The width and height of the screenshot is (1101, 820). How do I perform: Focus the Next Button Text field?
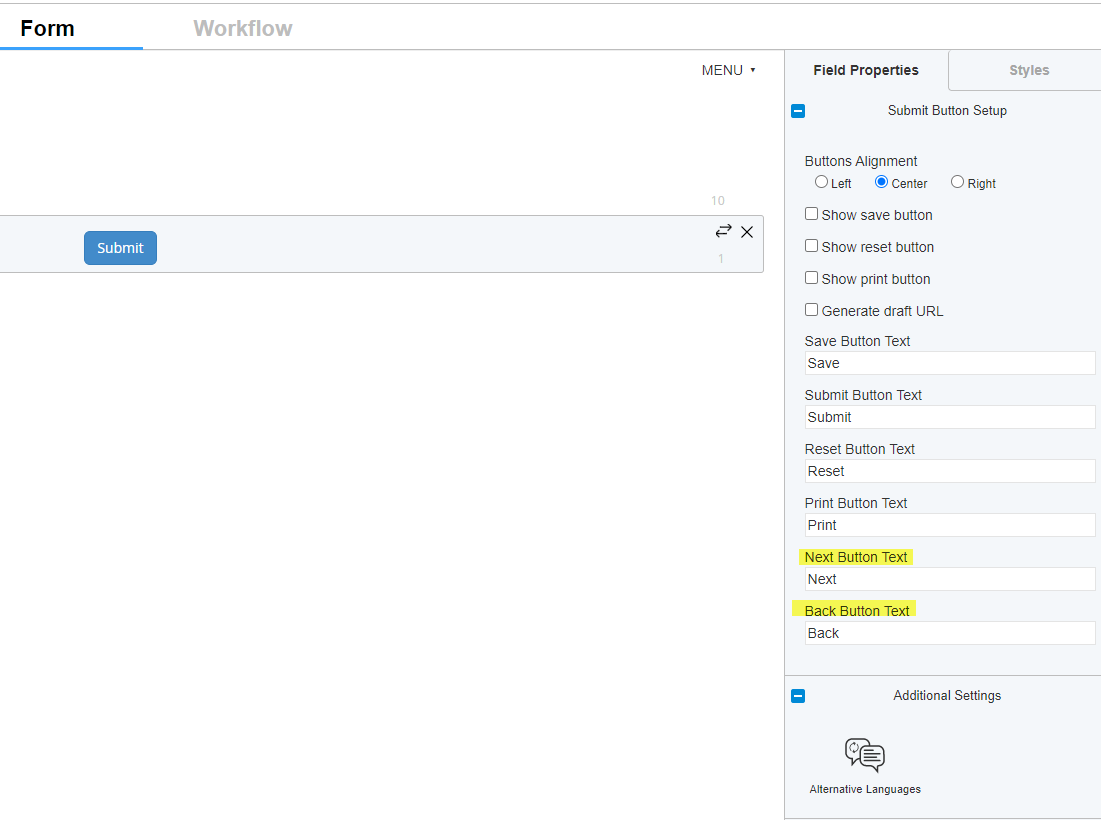tap(949, 579)
